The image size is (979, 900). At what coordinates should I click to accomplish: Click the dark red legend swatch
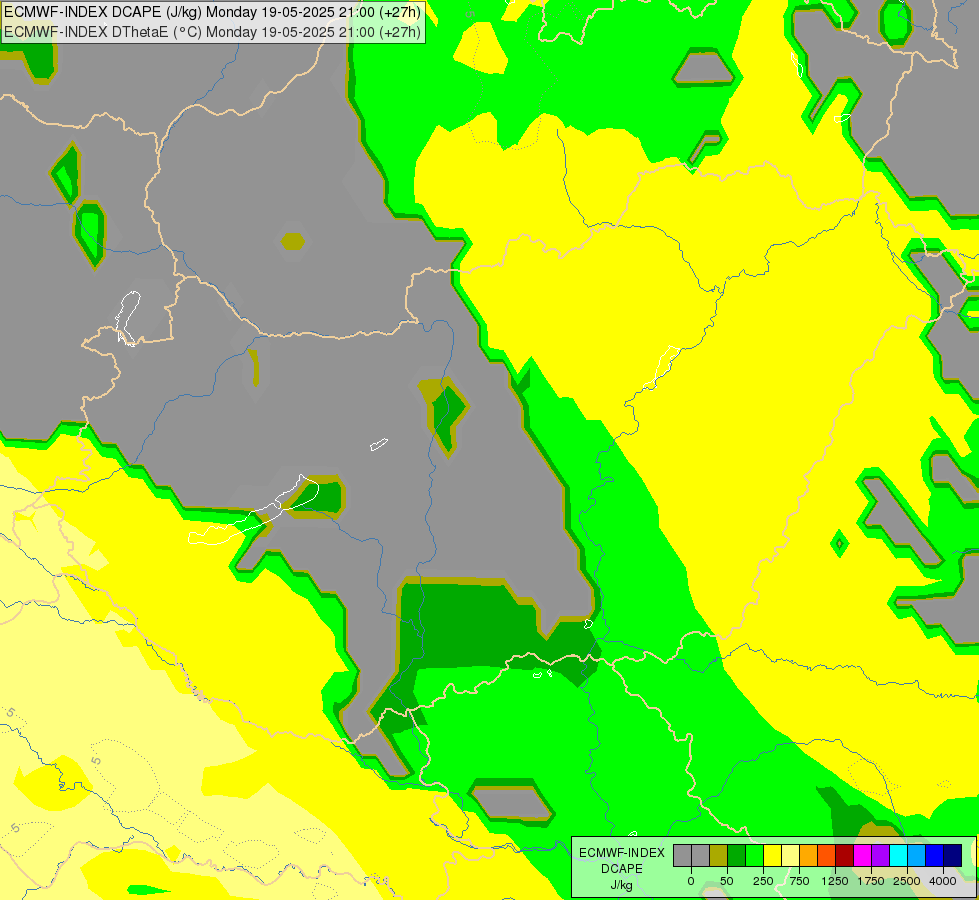845,856
